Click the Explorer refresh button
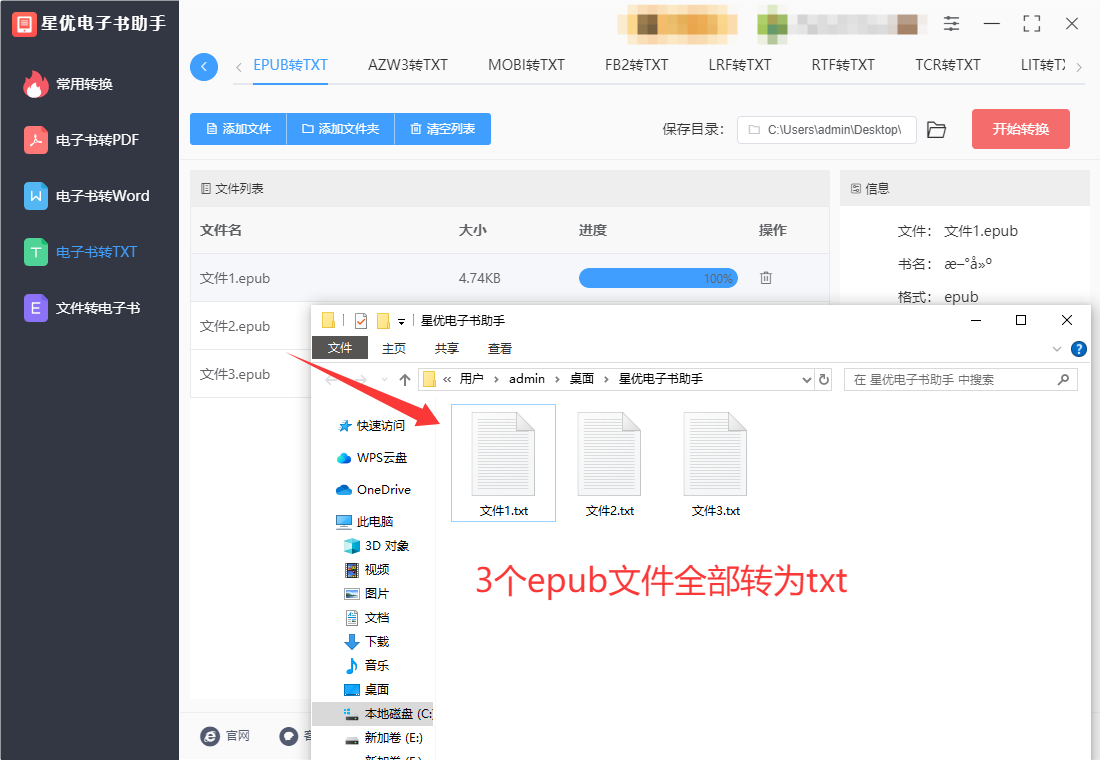The image size is (1100, 760). [824, 380]
